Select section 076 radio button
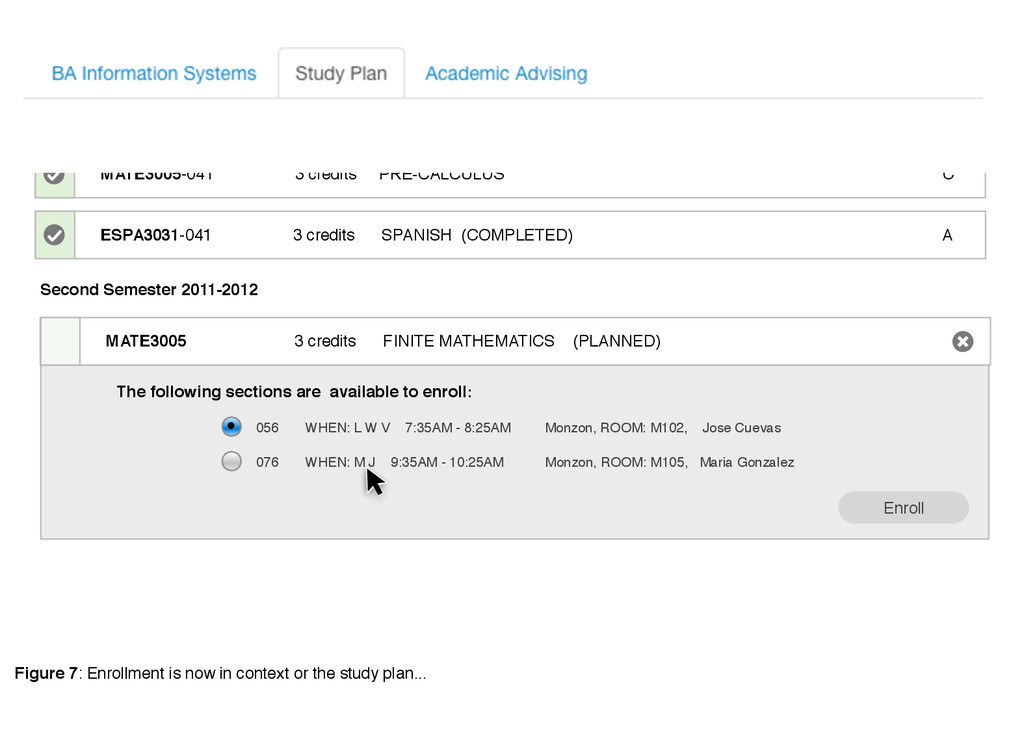The height and width of the screenshot is (749, 1024). pos(231,462)
